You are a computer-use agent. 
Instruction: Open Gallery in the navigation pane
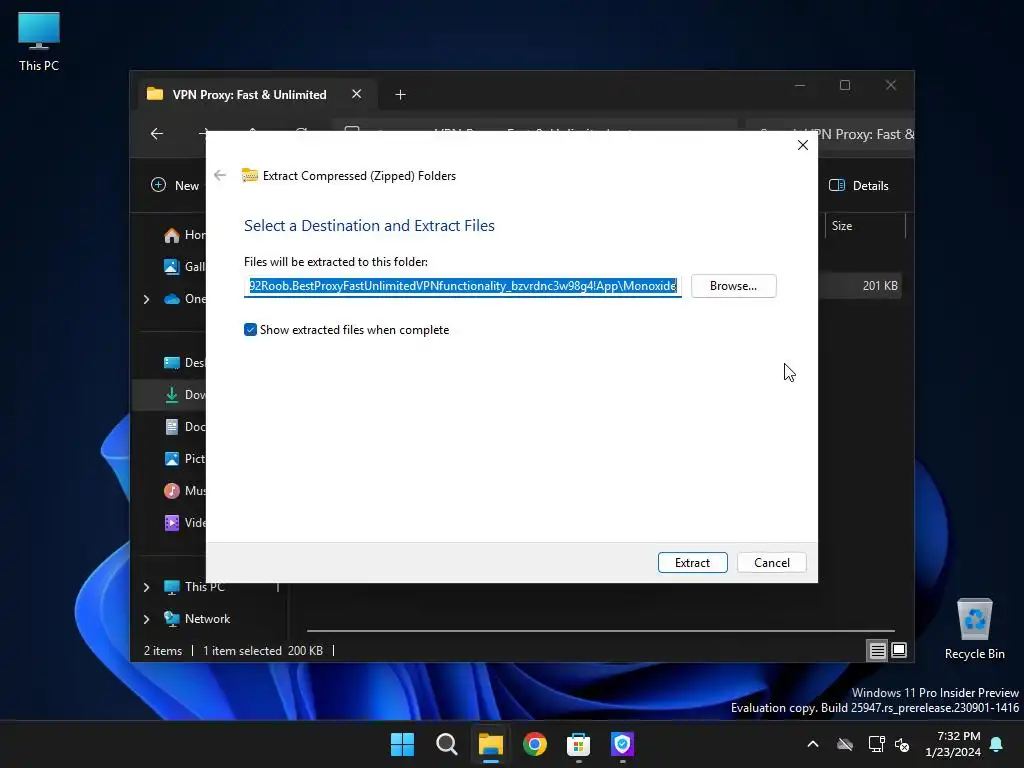click(184, 266)
